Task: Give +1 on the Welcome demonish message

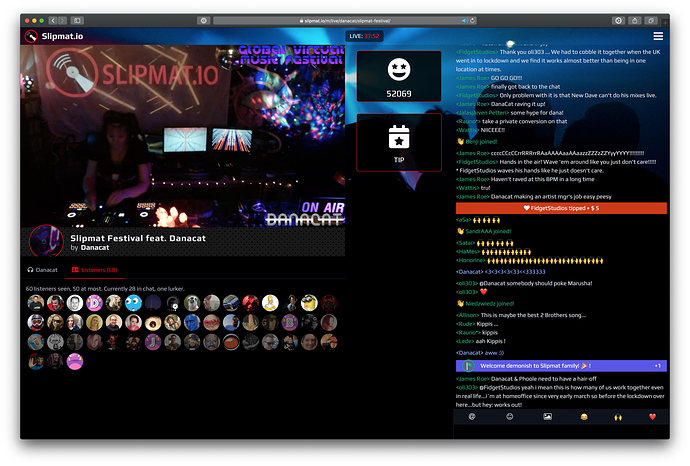Action: [x=657, y=366]
